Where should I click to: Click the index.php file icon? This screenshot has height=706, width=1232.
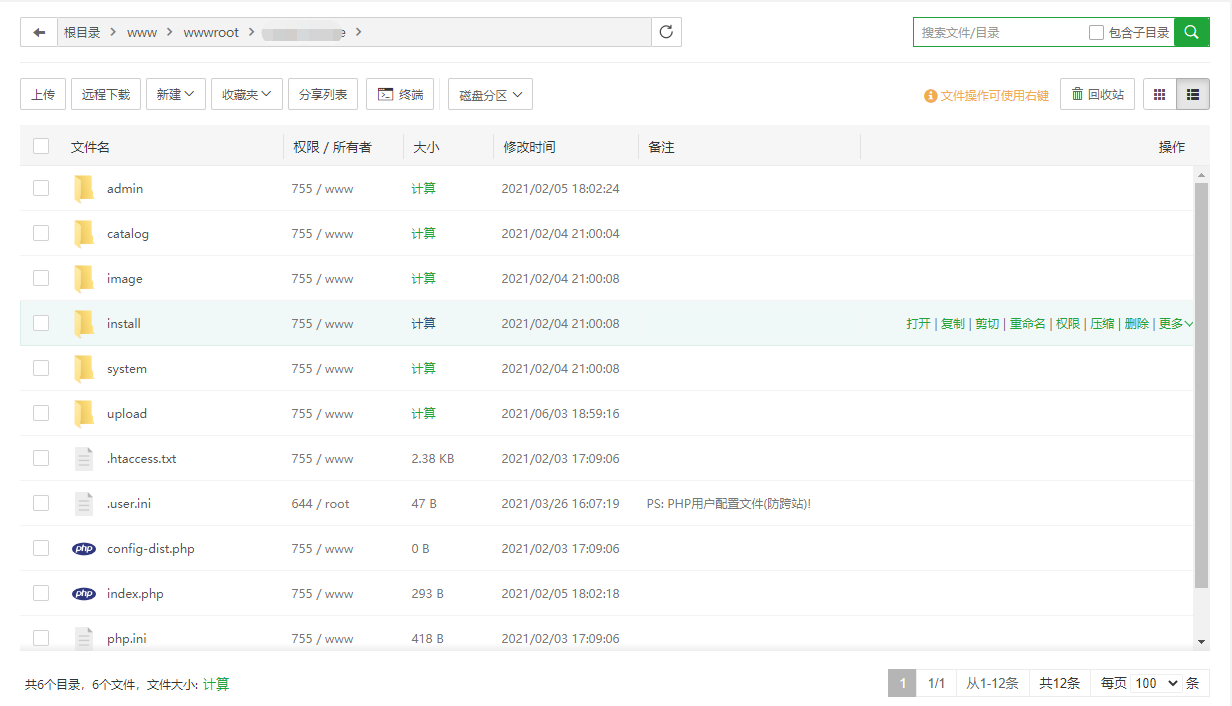point(84,594)
